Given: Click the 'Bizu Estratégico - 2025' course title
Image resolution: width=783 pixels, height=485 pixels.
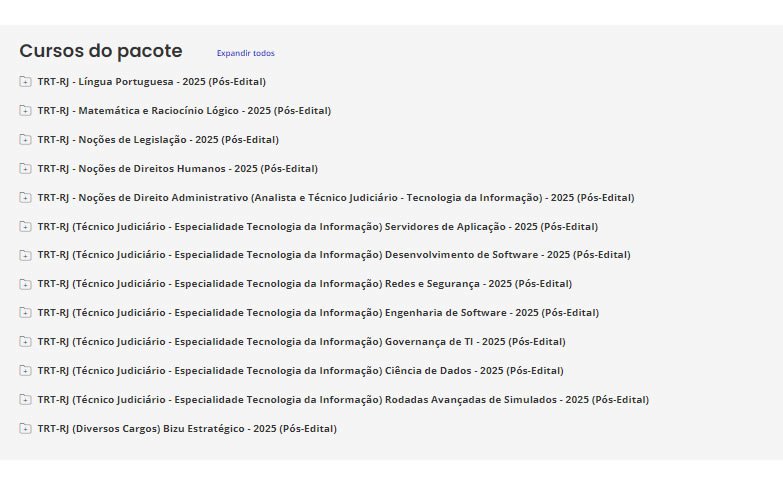Looking at the screenshot, I should pyautogui.click(x=187, y=429).
